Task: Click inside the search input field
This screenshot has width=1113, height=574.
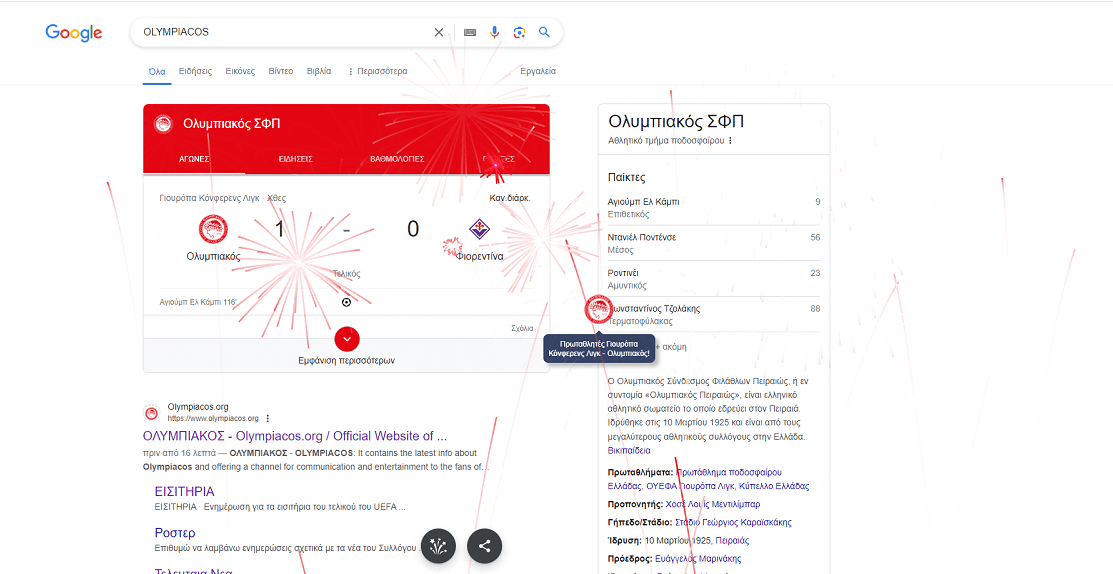Action: point(280,32)
